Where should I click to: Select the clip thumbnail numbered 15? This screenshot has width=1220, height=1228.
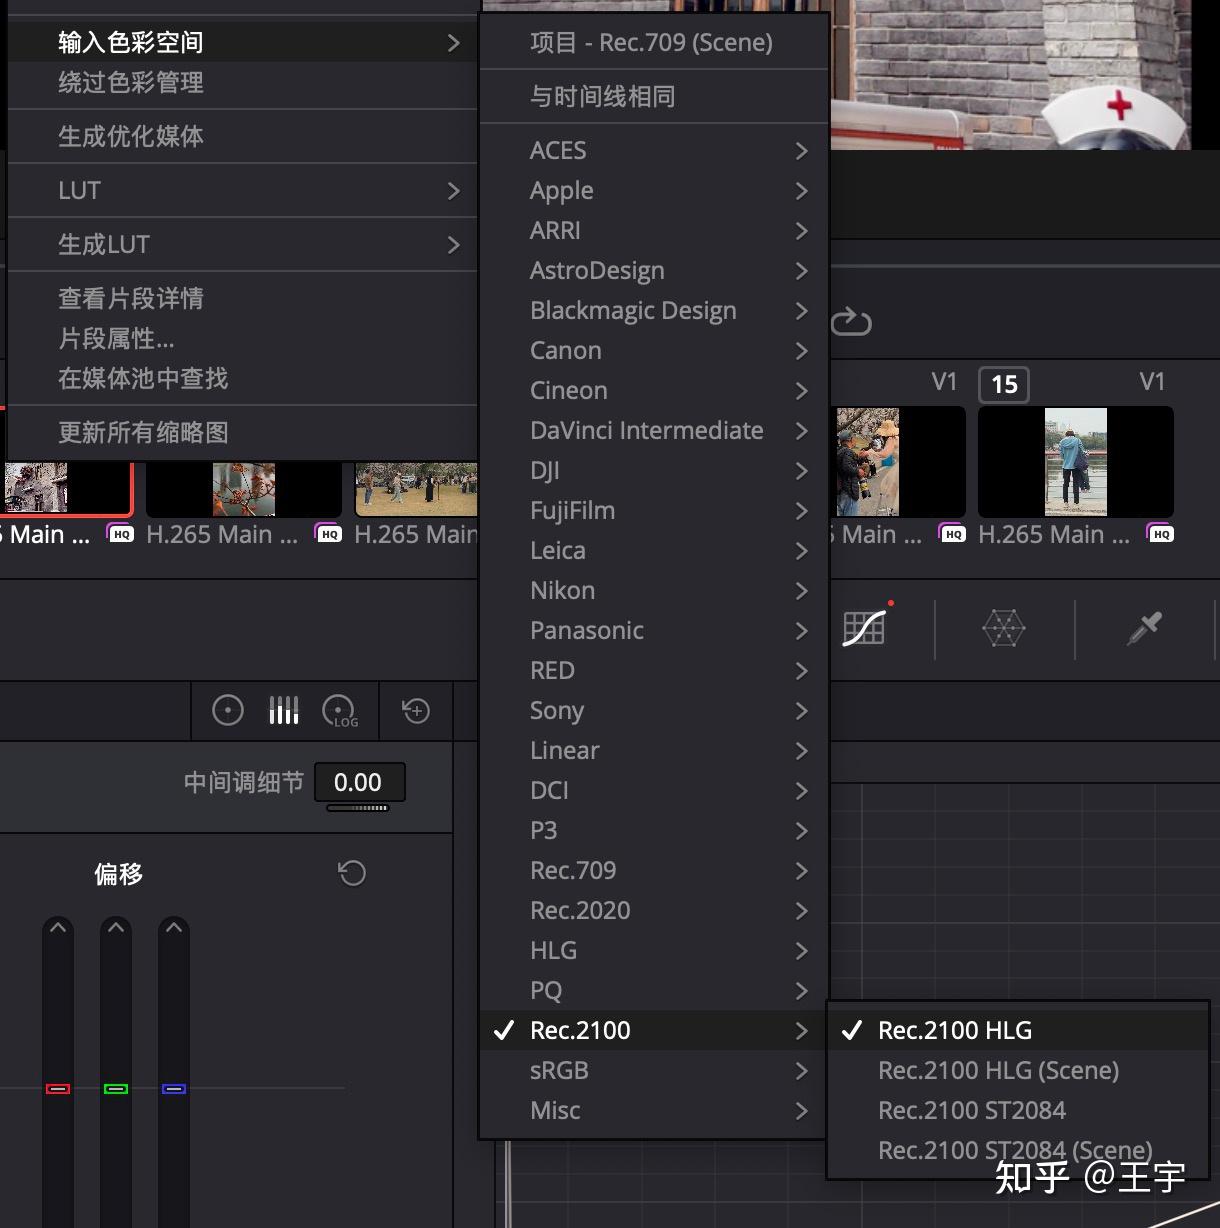1075,461
